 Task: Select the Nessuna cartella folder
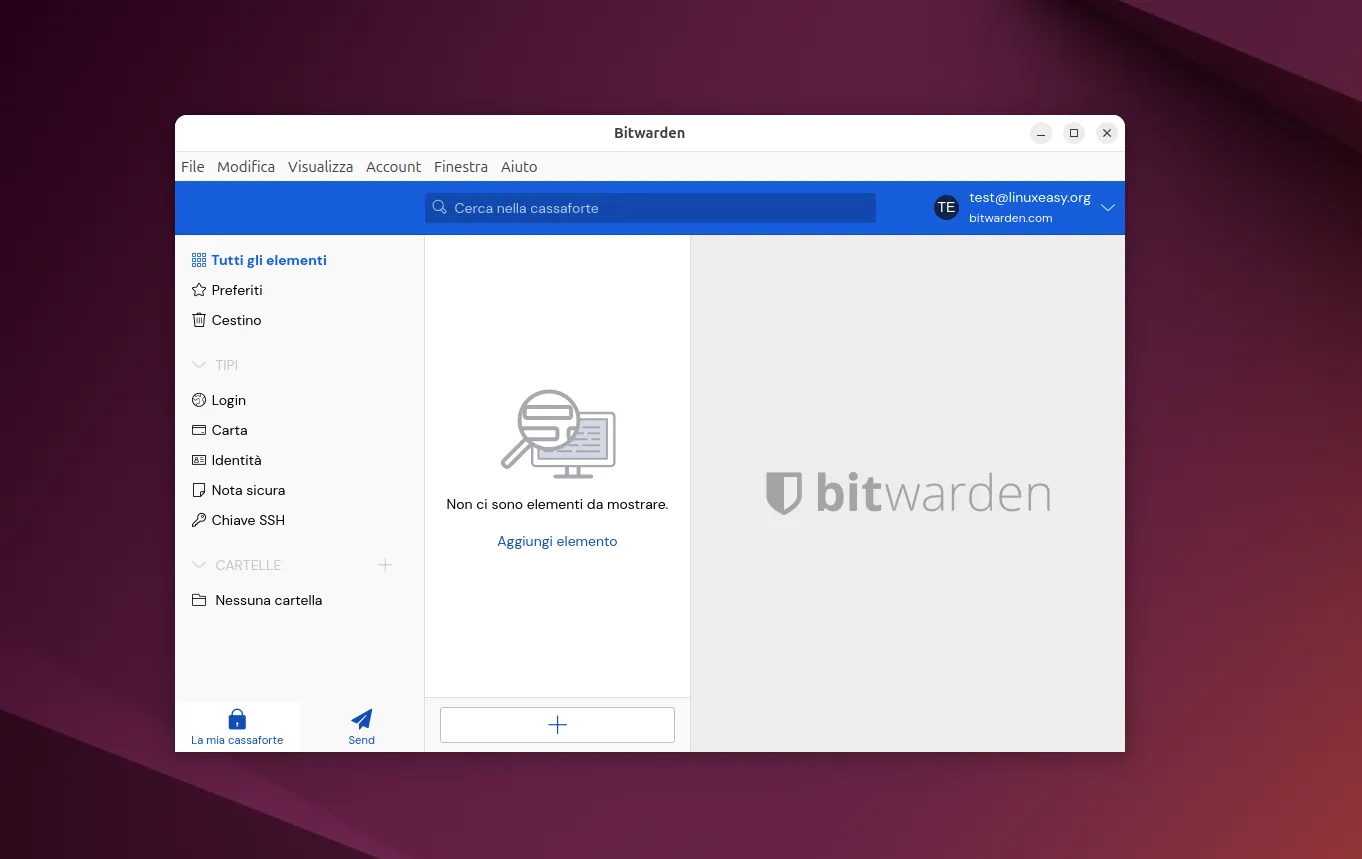click(266, 600)
